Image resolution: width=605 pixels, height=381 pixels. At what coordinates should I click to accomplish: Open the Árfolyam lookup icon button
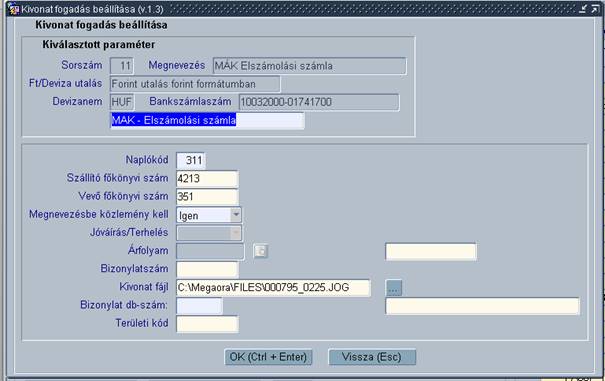[x=260, y=251]
